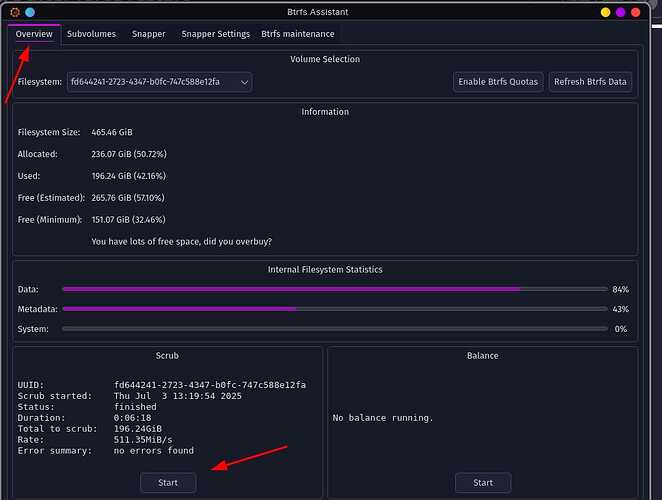Click the Data usage progress bar
Image resolution: width=662 pixels, height=500 pixels.
click(335, 289)
